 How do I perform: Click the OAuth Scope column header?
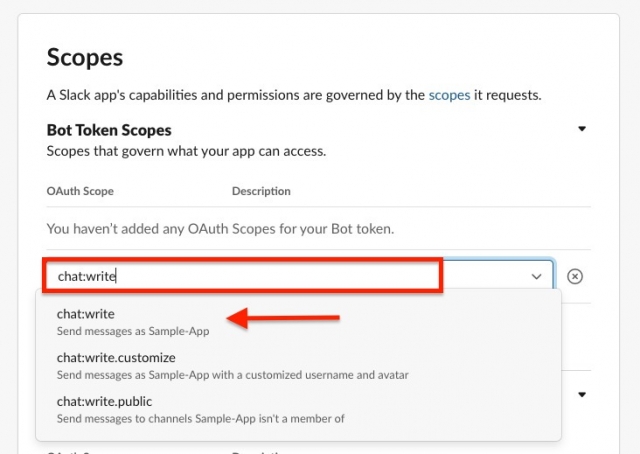[80, 191]
